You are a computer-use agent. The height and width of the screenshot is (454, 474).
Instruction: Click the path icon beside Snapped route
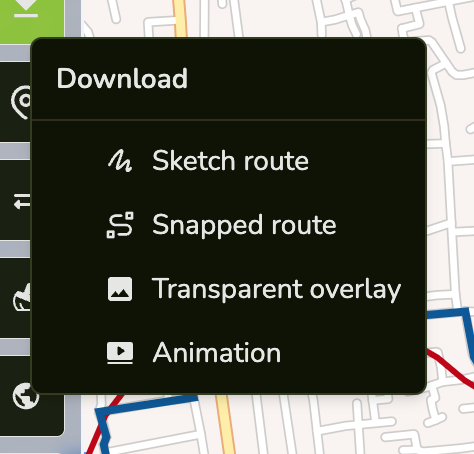[120, 225]
